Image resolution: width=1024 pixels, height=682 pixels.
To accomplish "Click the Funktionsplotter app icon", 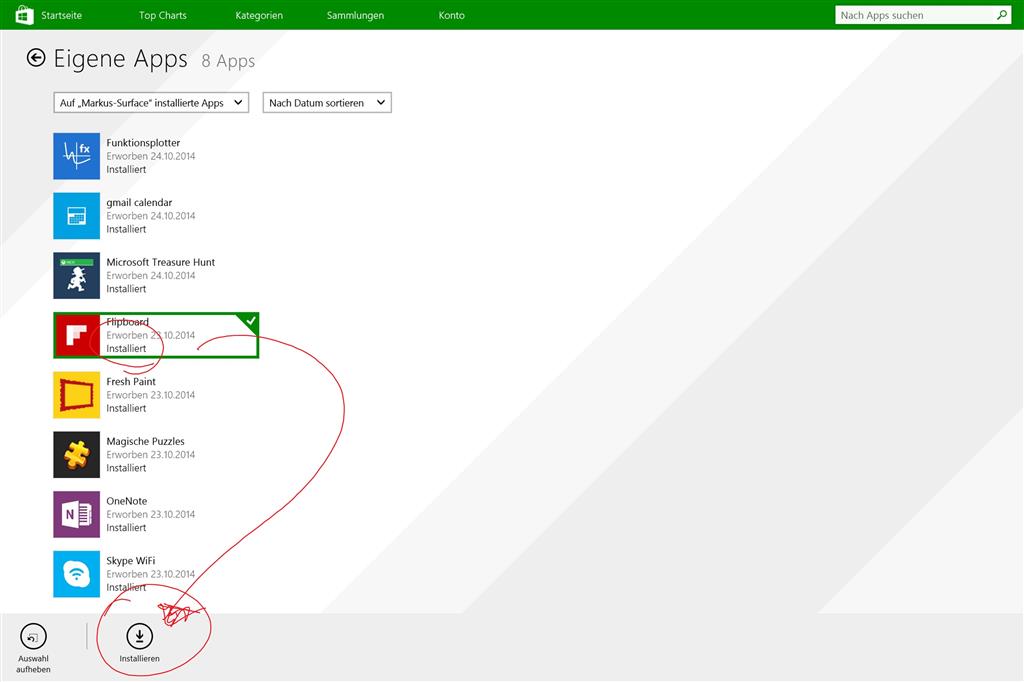I will [x=76, y=156].
